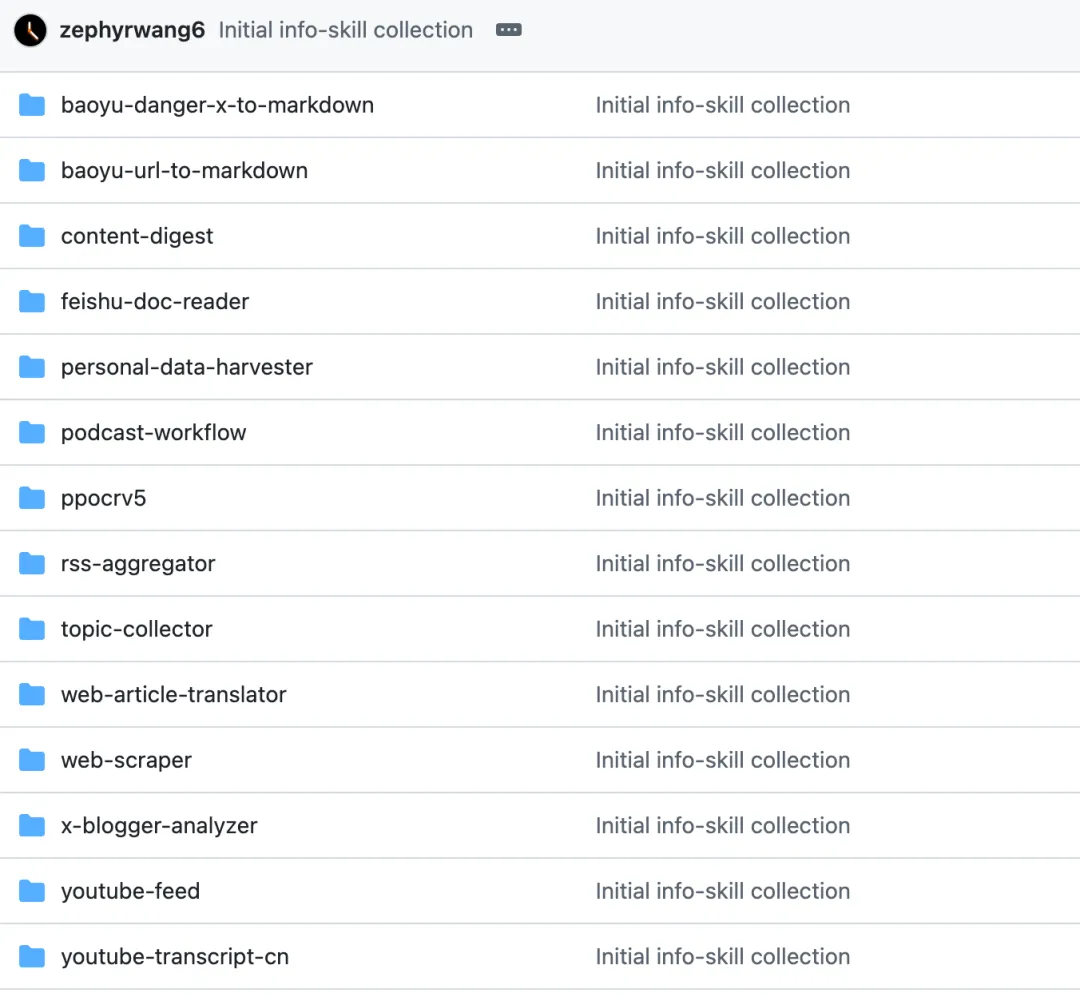
Task: Open zephyrwang6 user profile link
Action: [132, 30]
